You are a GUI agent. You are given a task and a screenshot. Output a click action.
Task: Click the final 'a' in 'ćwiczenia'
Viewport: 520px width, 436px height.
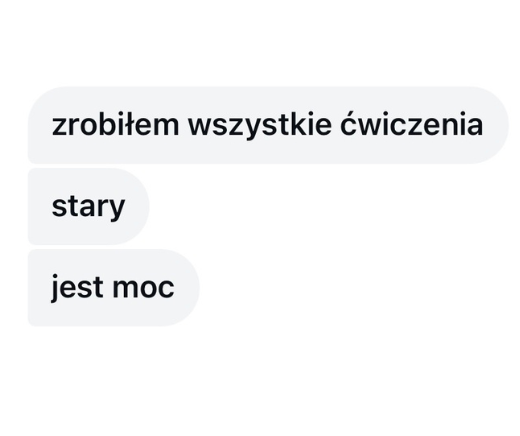coord(475,127)
